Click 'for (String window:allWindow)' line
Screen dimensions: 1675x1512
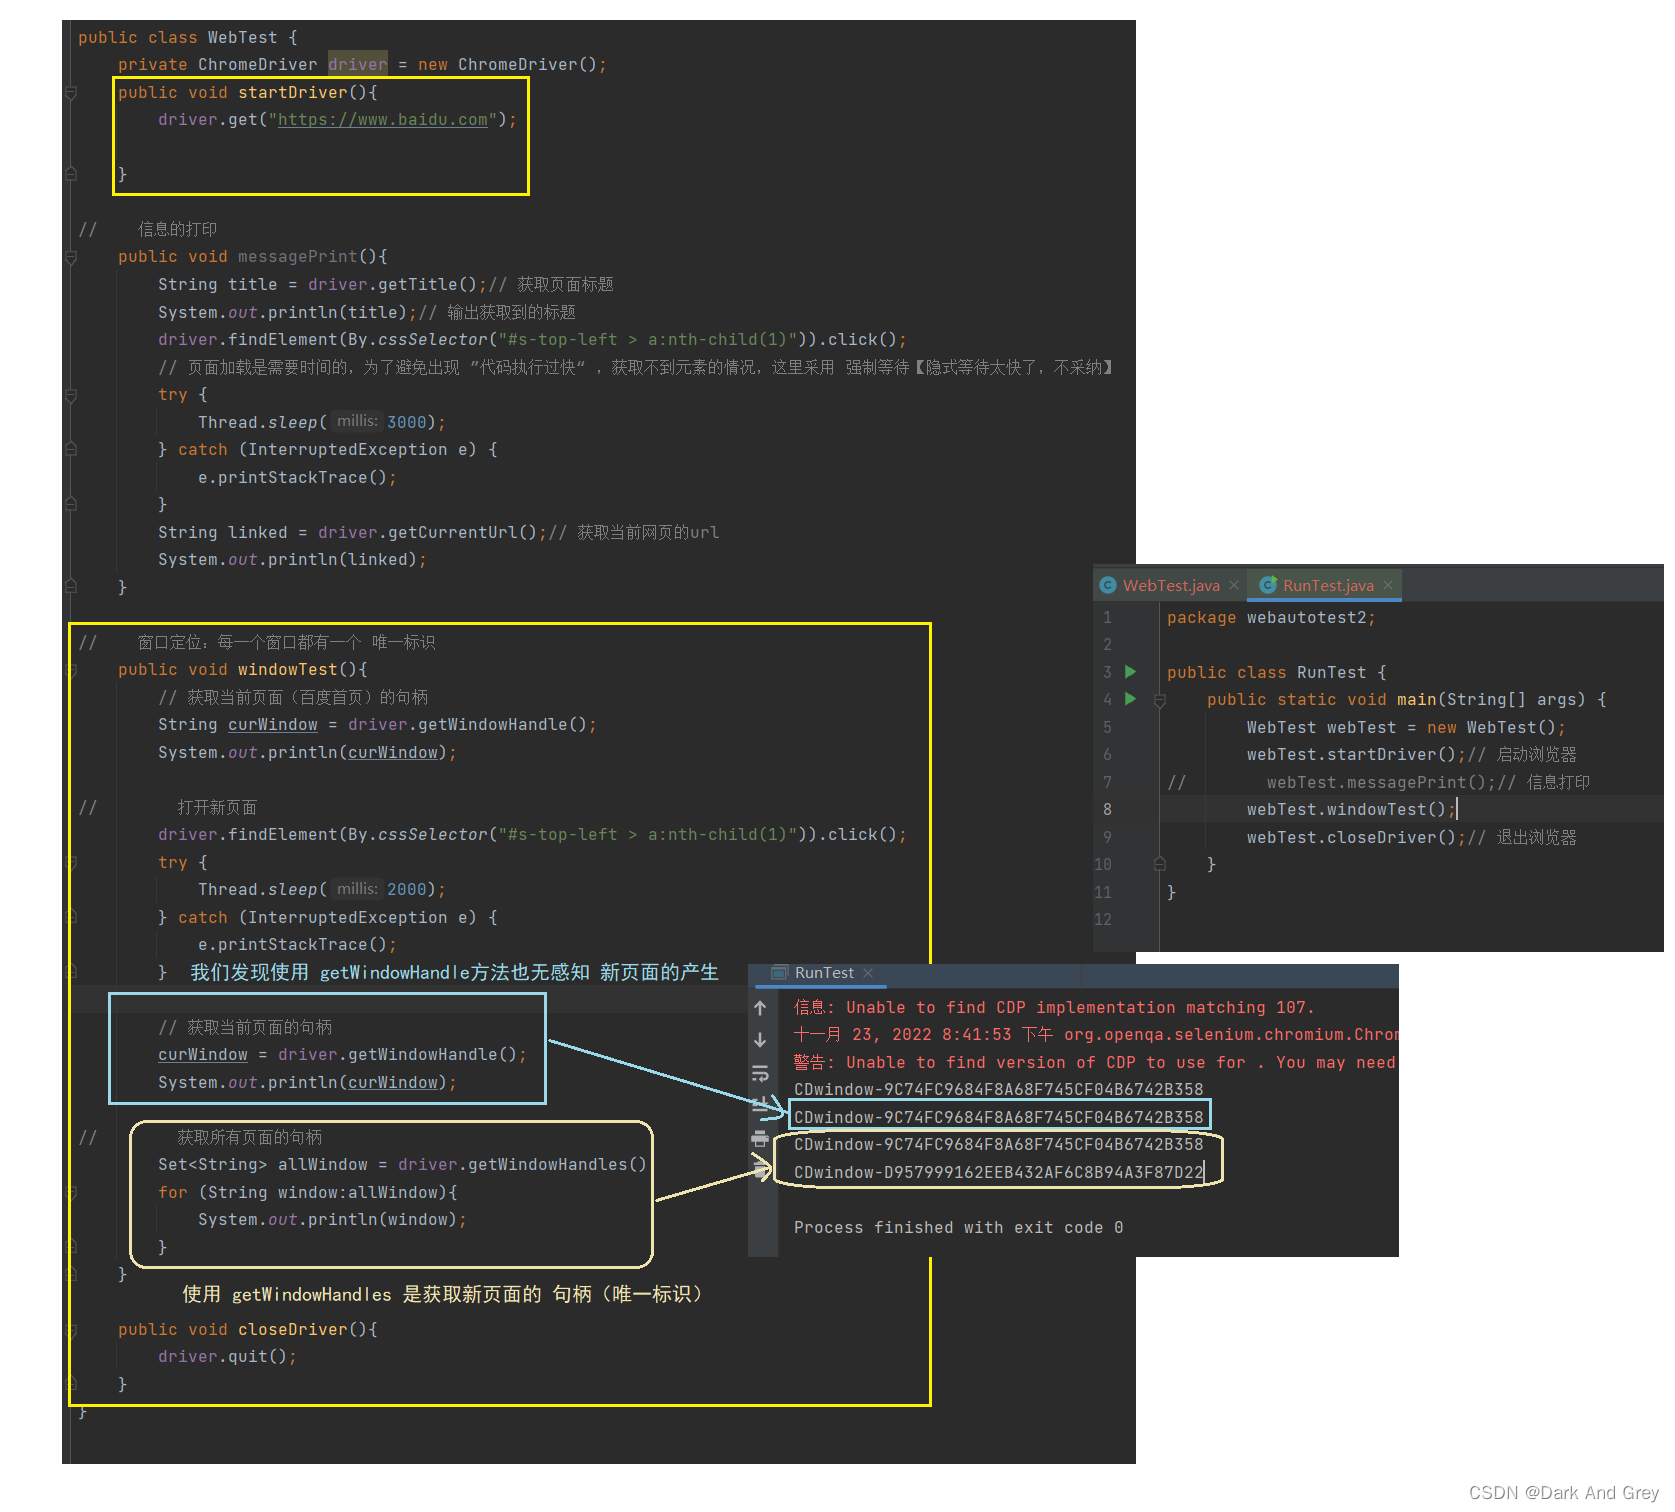307,1192
